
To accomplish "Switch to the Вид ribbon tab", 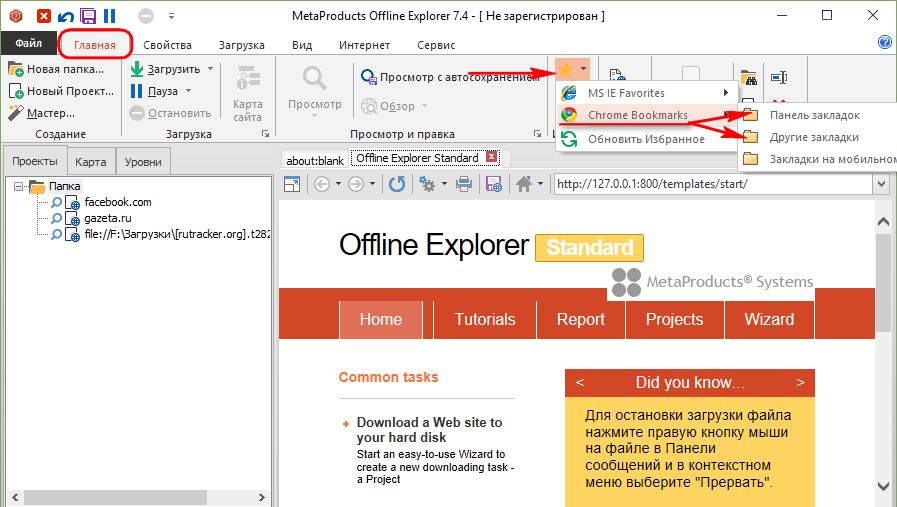I will tap(302, 45).
